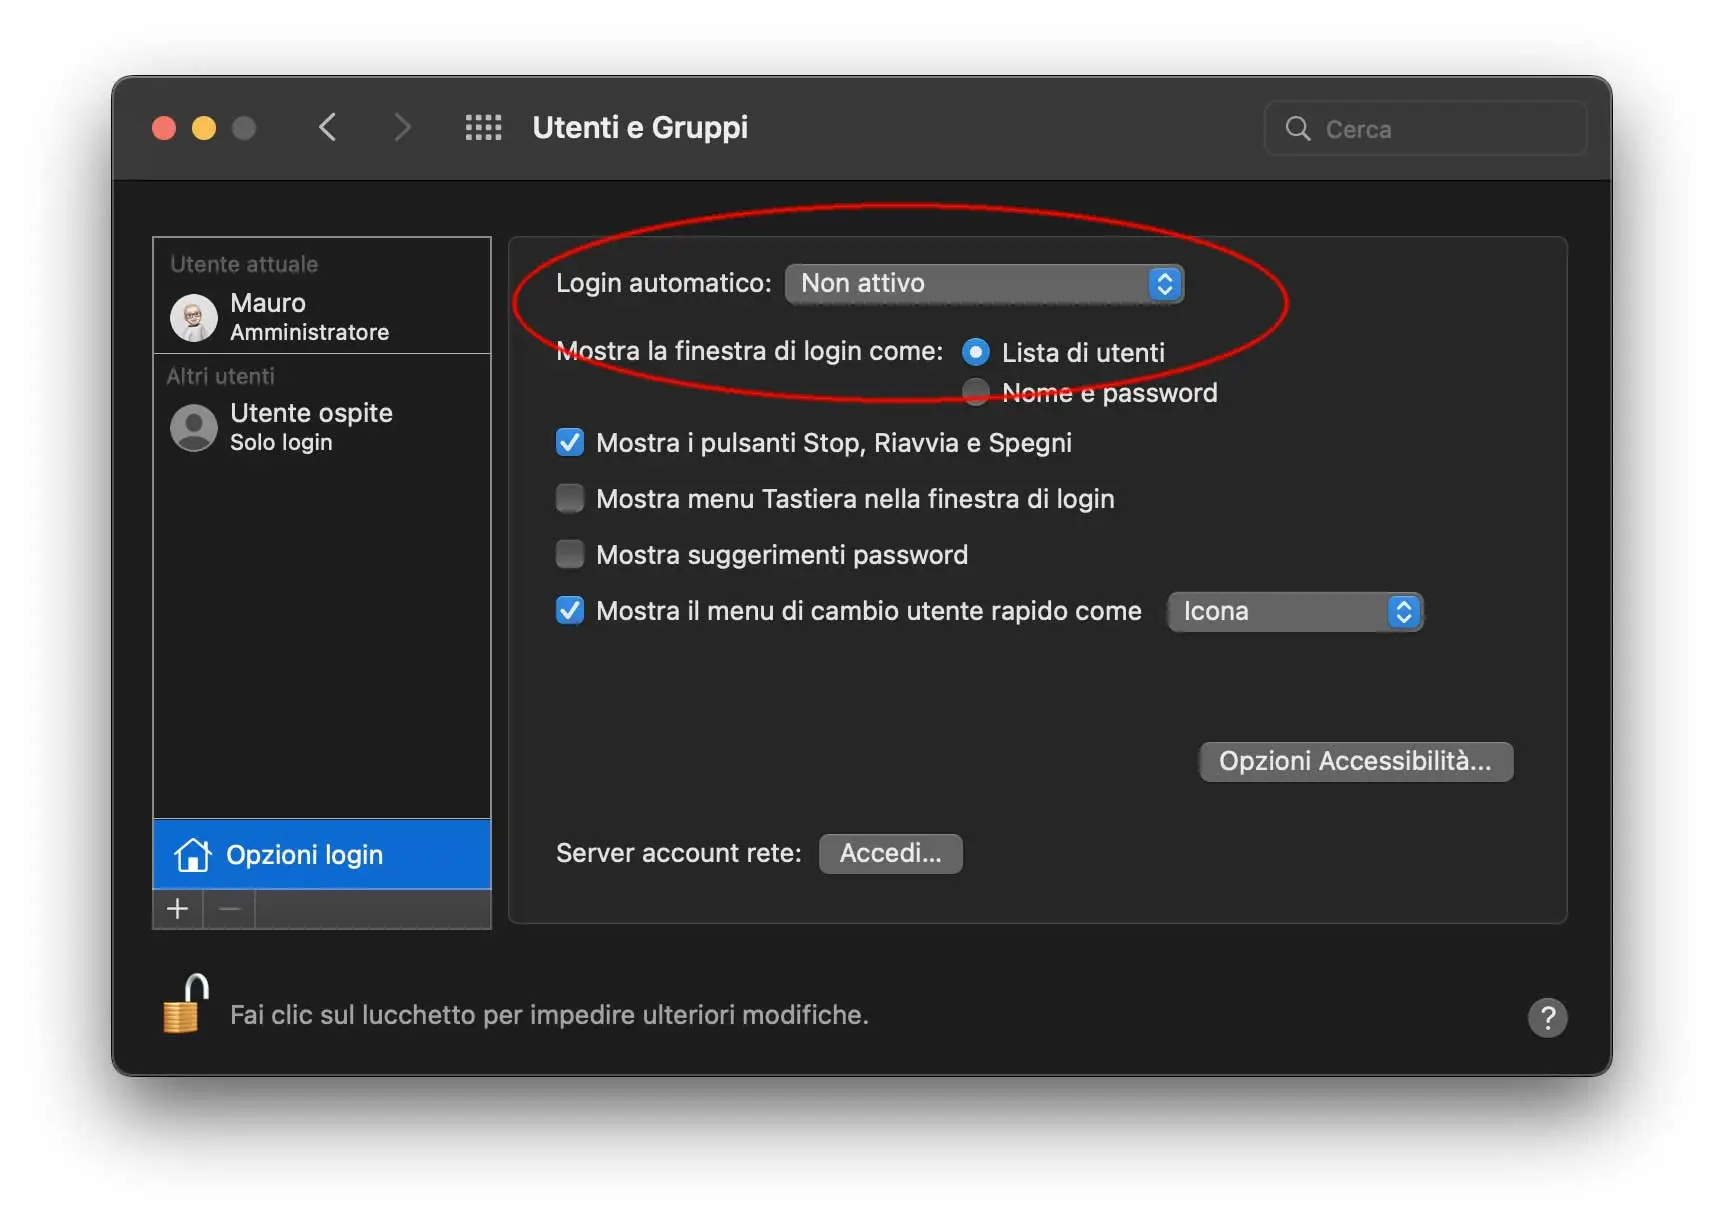Screen dimensions: 1724x1224
Task: Open the Icona dropdown menu
Action: (1294, 611)
